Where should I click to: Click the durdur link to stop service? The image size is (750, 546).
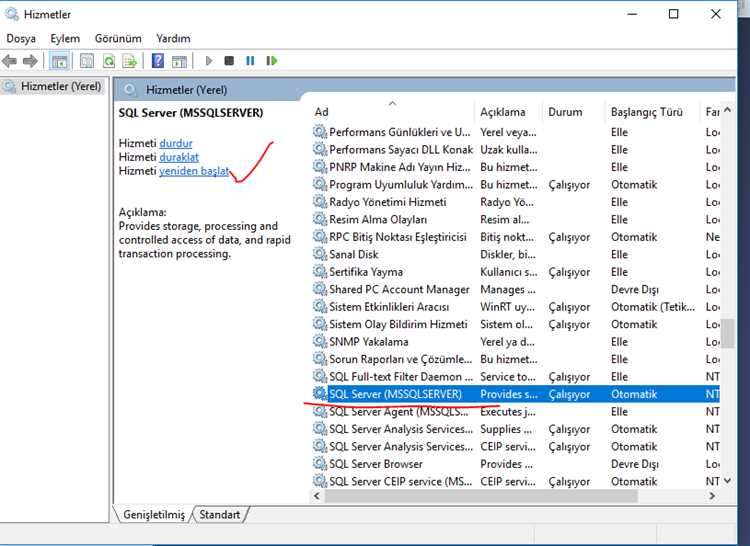[x=176, y=143]
